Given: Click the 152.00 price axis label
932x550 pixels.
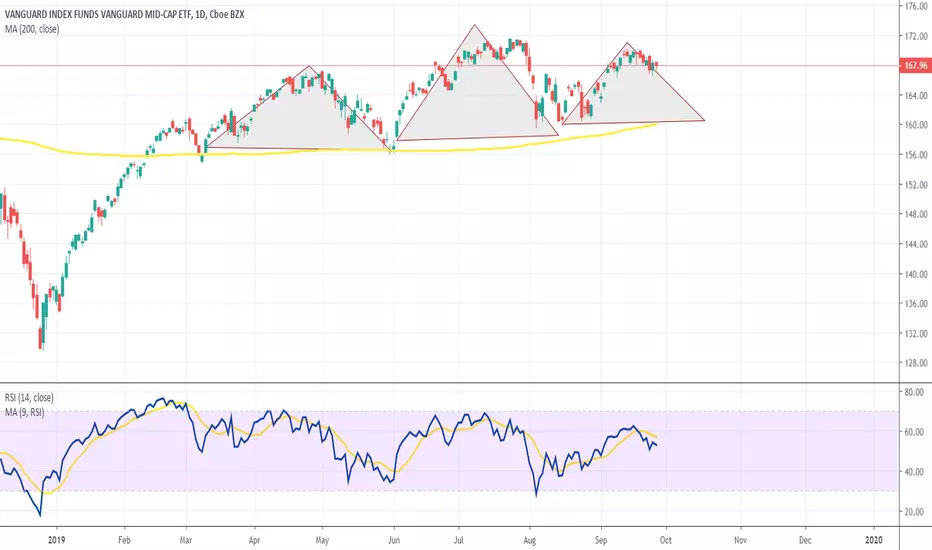Looking at the screenshot, I should pyautogui.click(x=915, y=185).
